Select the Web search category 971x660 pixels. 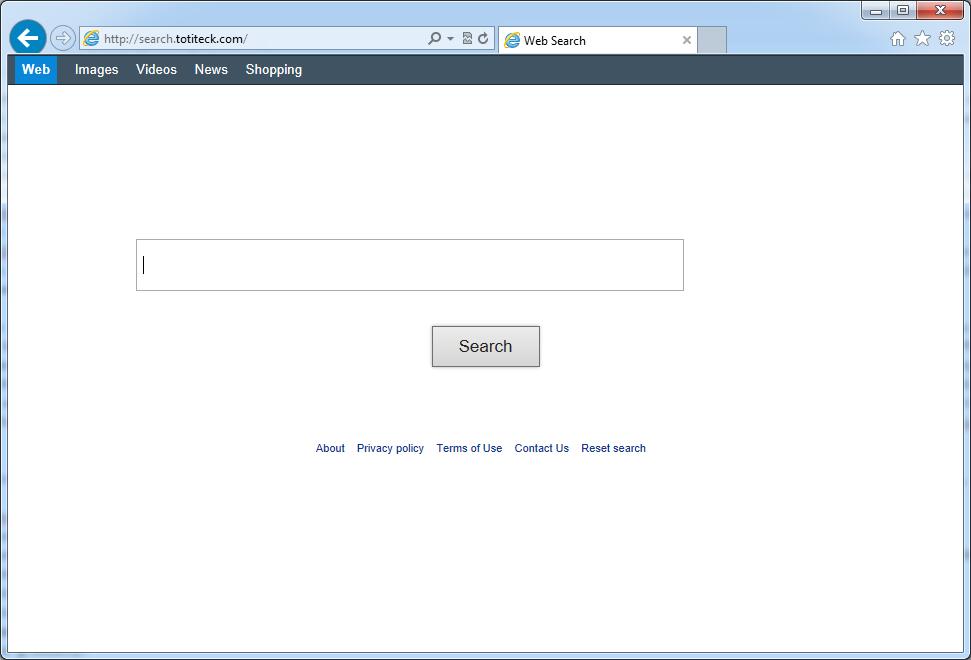(36, 69)
